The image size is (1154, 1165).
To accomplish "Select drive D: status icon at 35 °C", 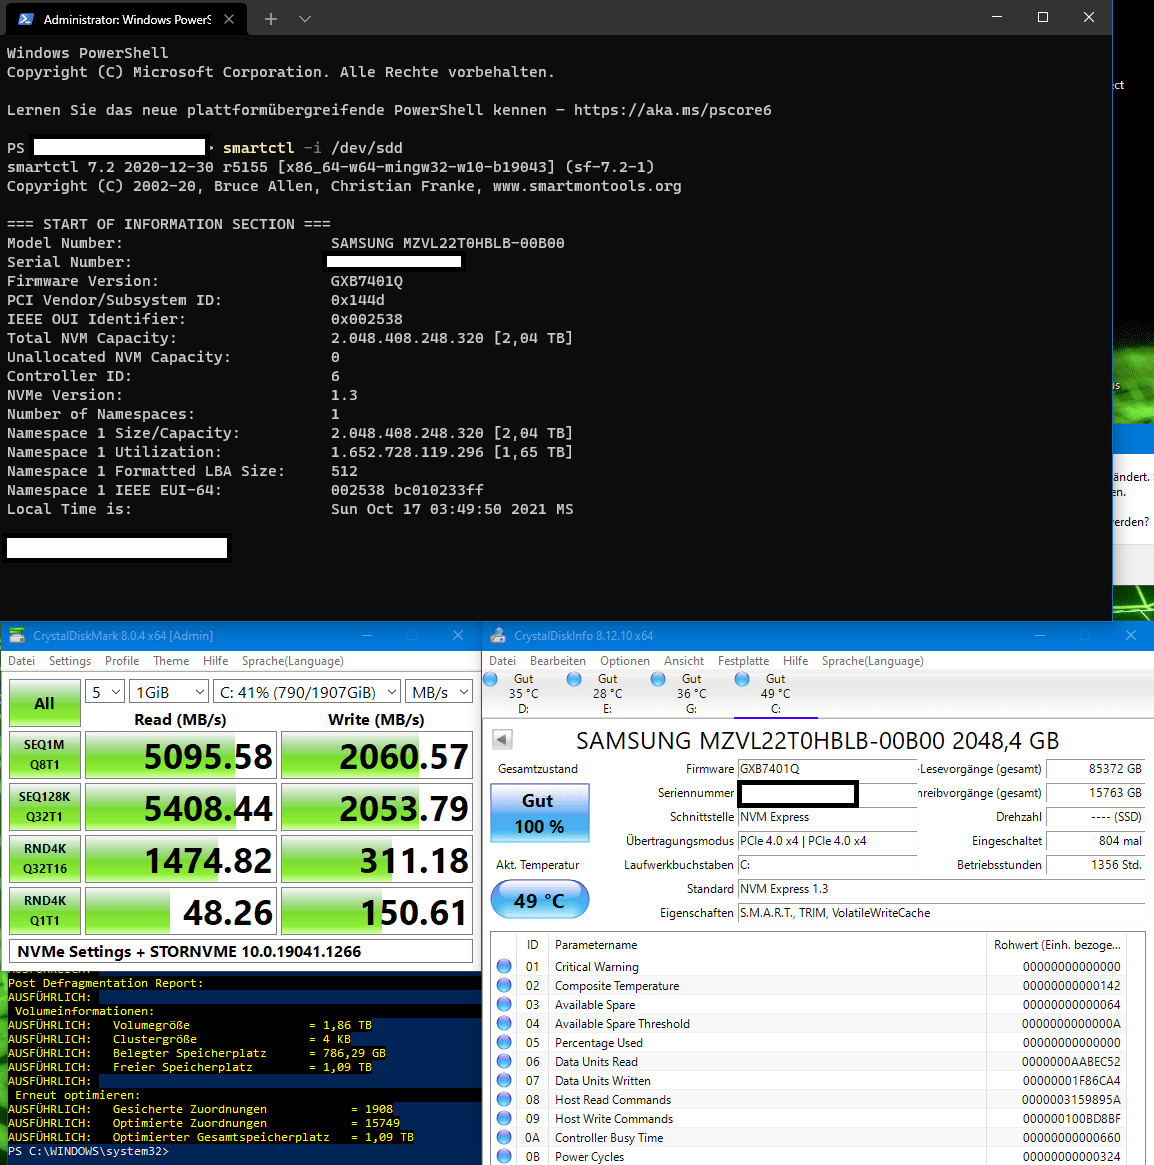I will click(490, 679).
